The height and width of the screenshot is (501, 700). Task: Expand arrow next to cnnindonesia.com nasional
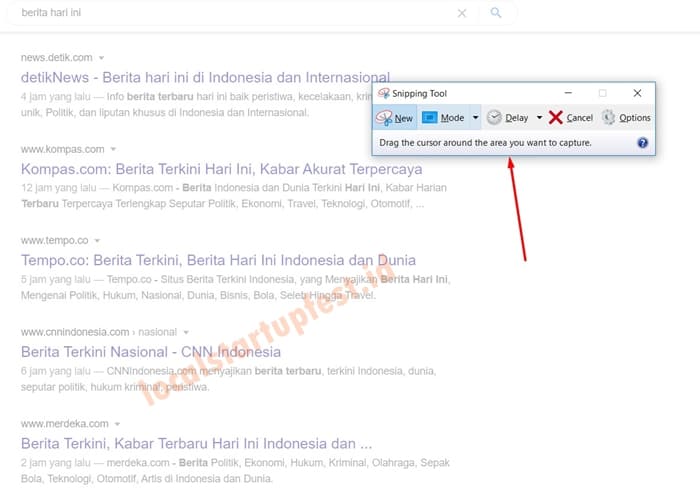(186, 333)
